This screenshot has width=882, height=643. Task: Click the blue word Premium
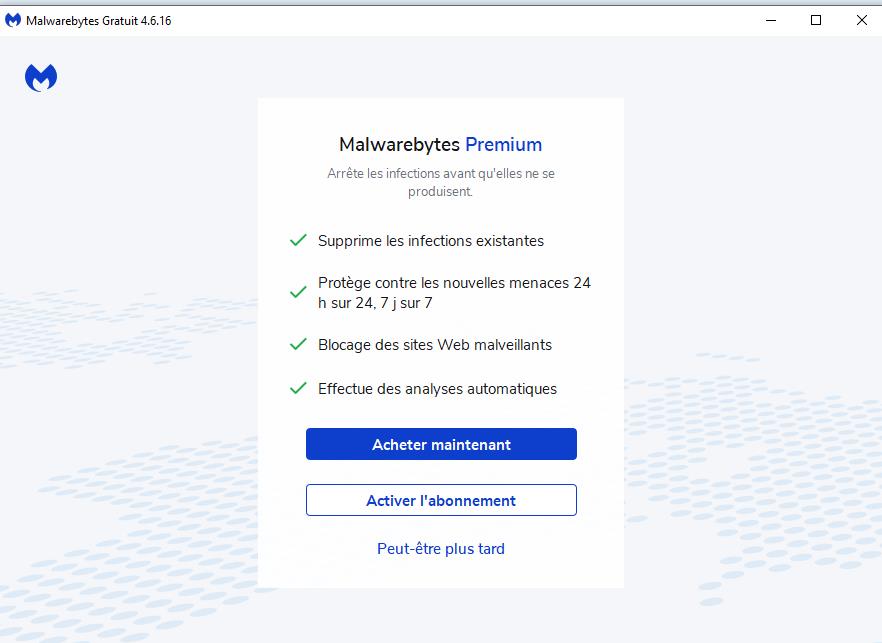(503, 145)
